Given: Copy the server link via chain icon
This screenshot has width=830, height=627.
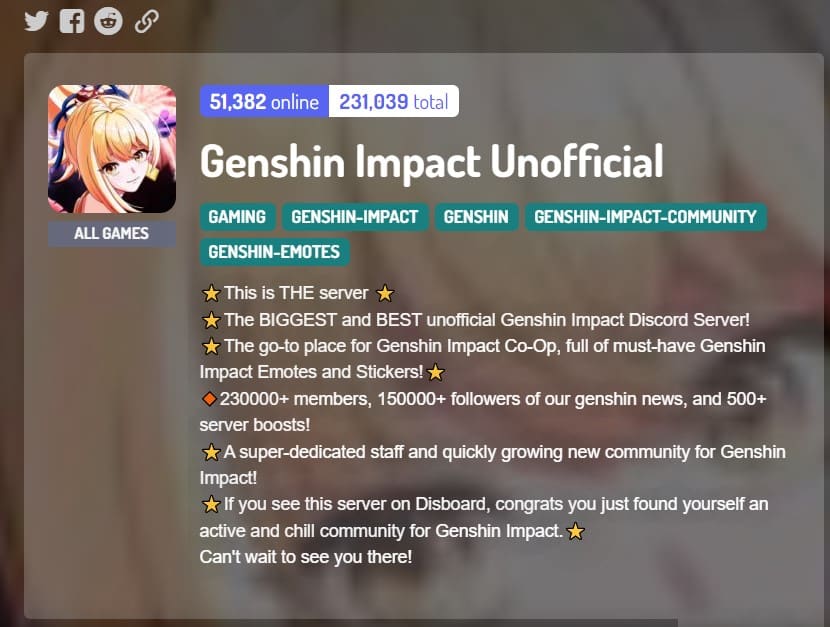Looking at the screenshot, I should [147, 22].
